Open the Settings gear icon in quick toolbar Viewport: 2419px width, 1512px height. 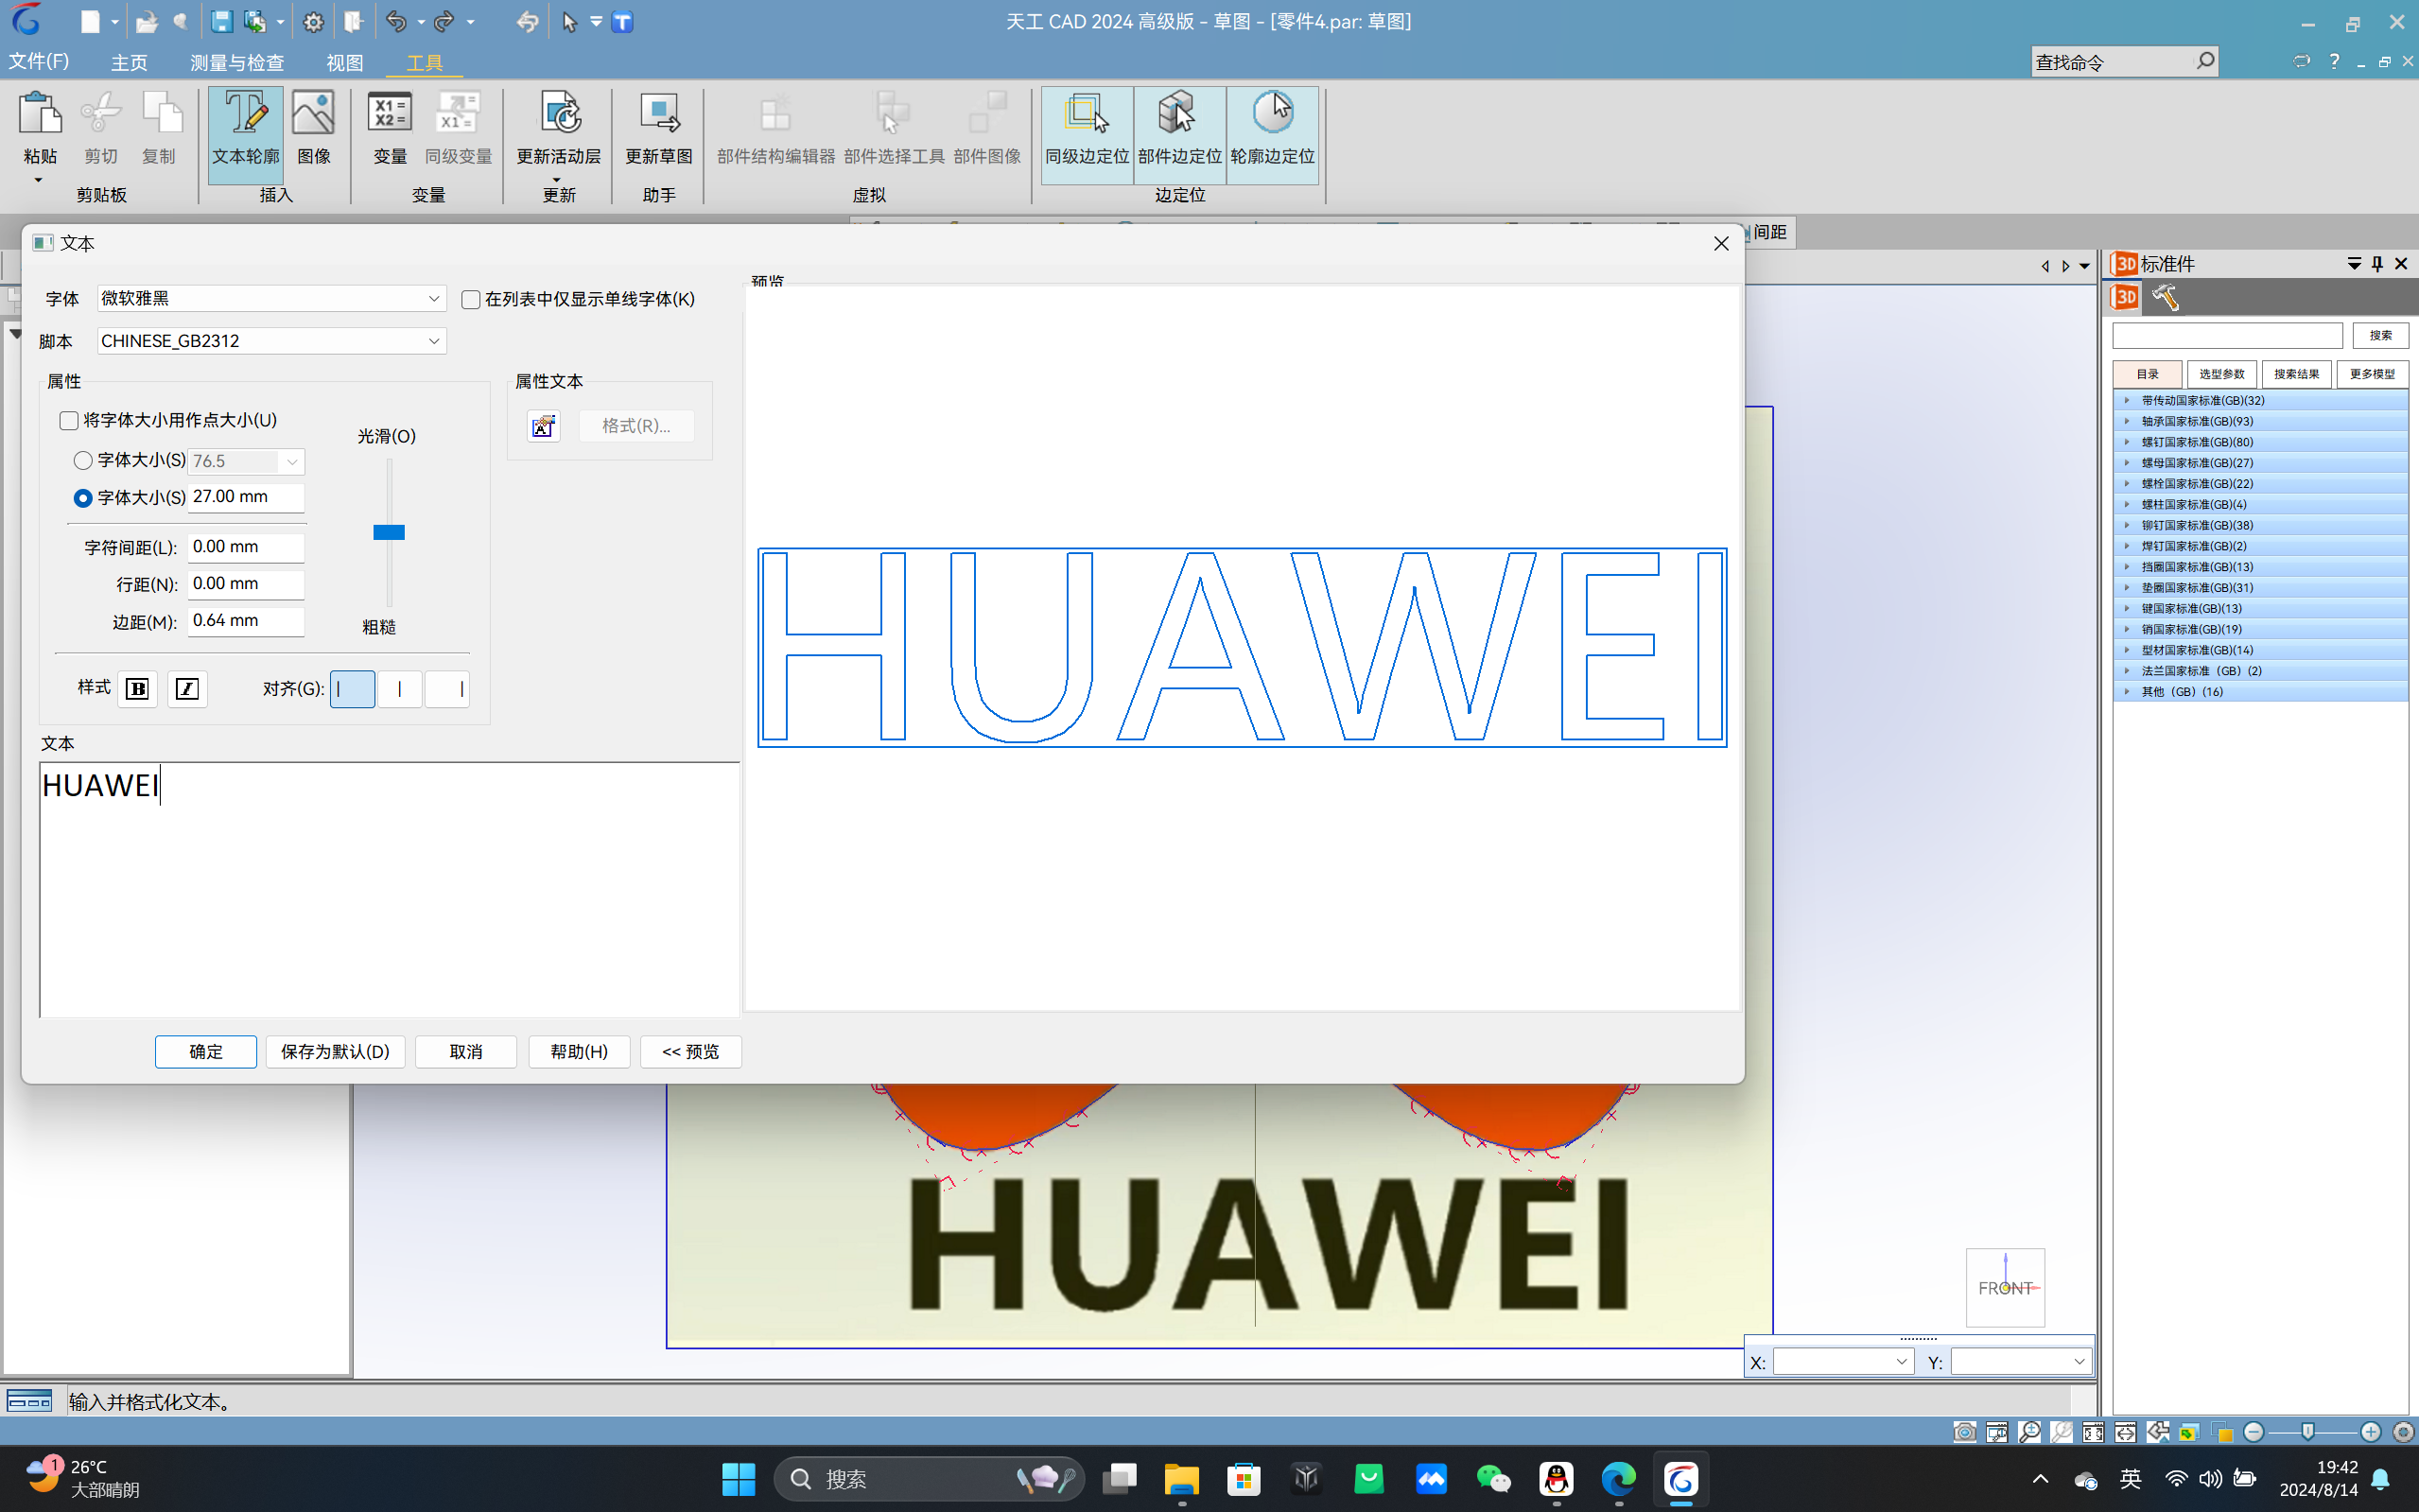point(313,21)
